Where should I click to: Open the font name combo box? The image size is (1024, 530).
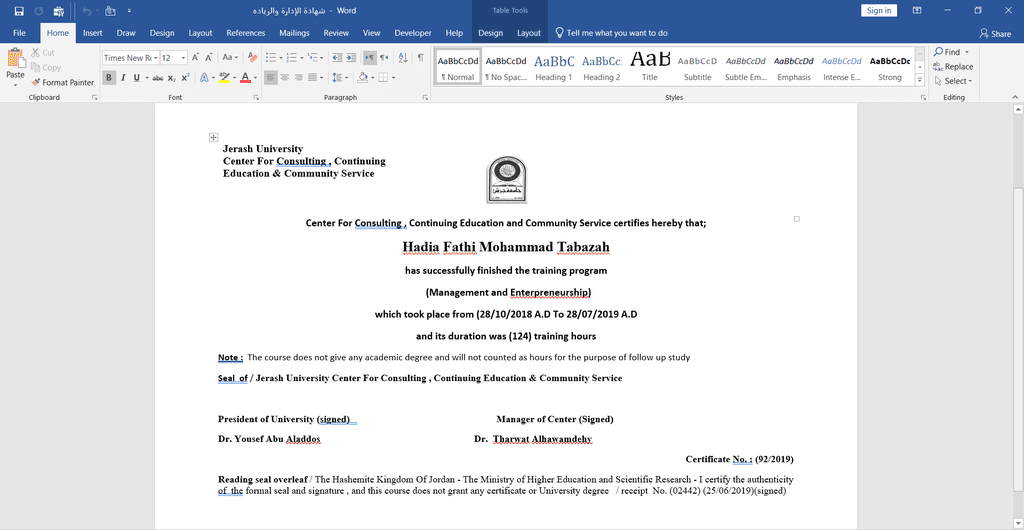tap(131, 58)
